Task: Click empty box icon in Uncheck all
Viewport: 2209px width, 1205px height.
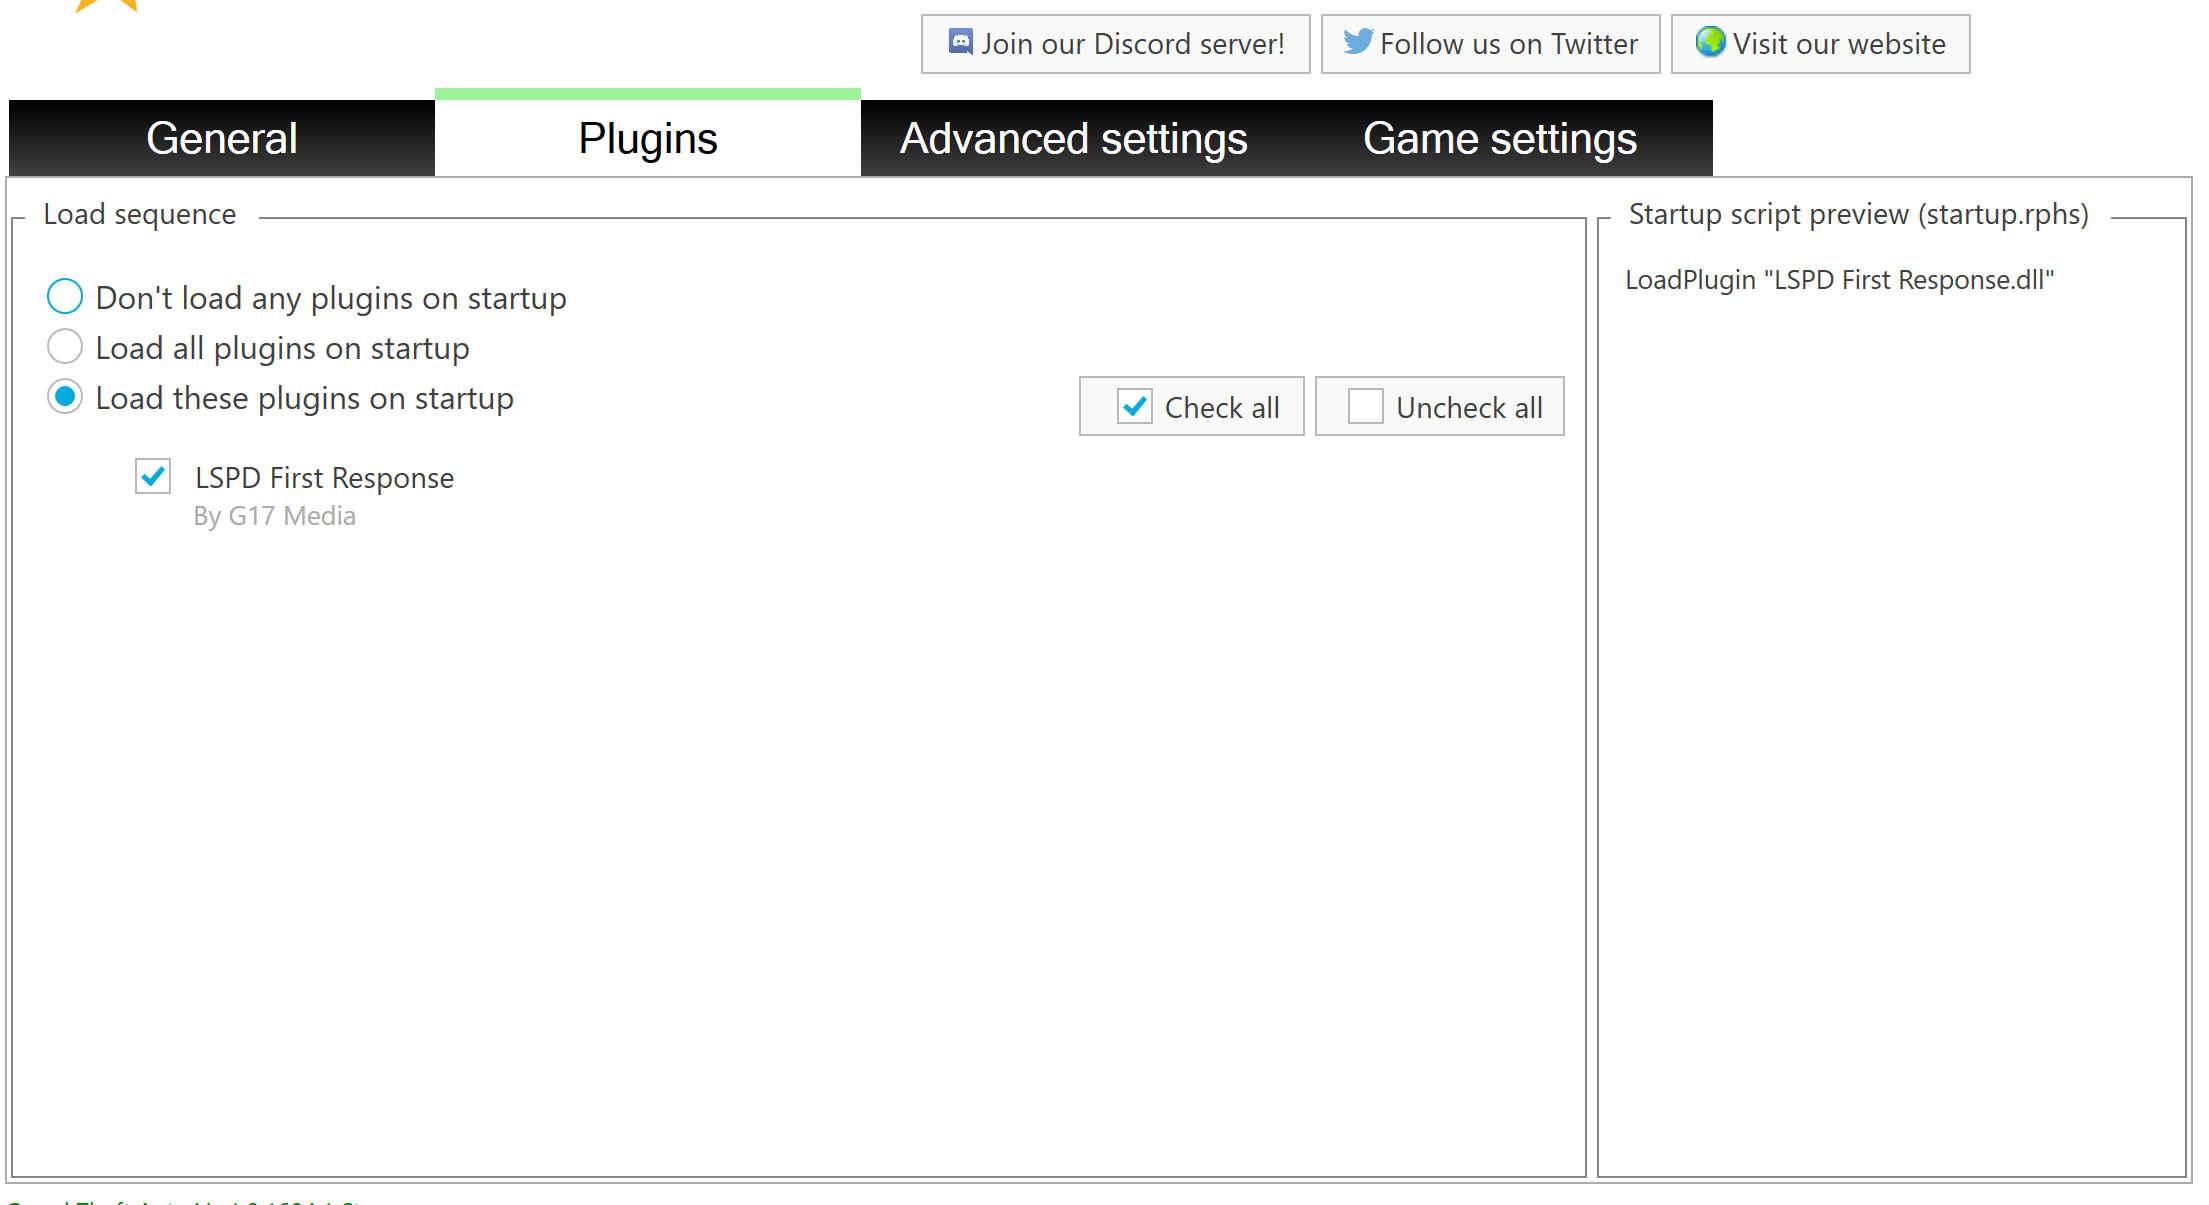Action: pyautogui.click(x=1365, y=406)
